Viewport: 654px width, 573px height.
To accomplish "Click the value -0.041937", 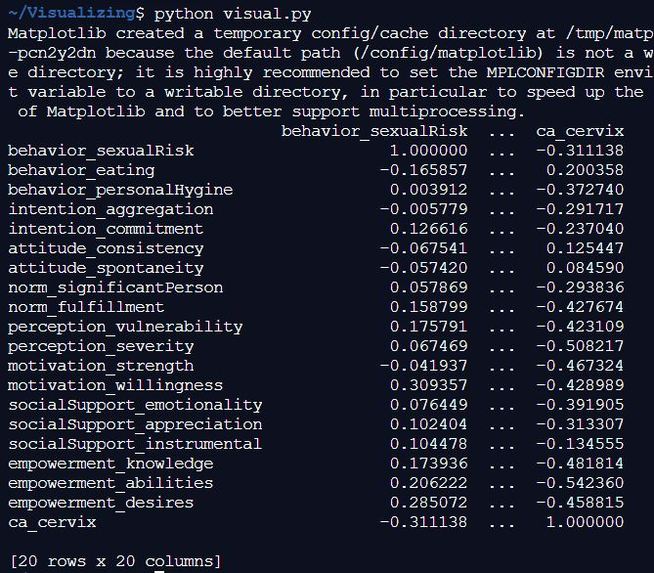I will (x=423, y=366).
